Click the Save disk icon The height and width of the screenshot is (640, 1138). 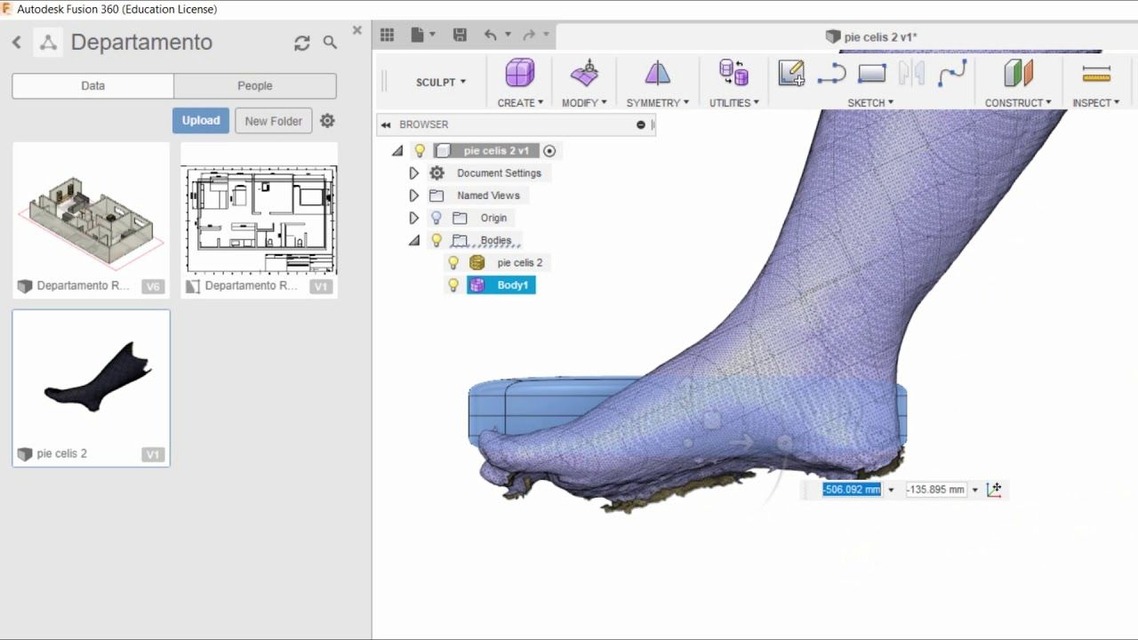click(459, 35)
